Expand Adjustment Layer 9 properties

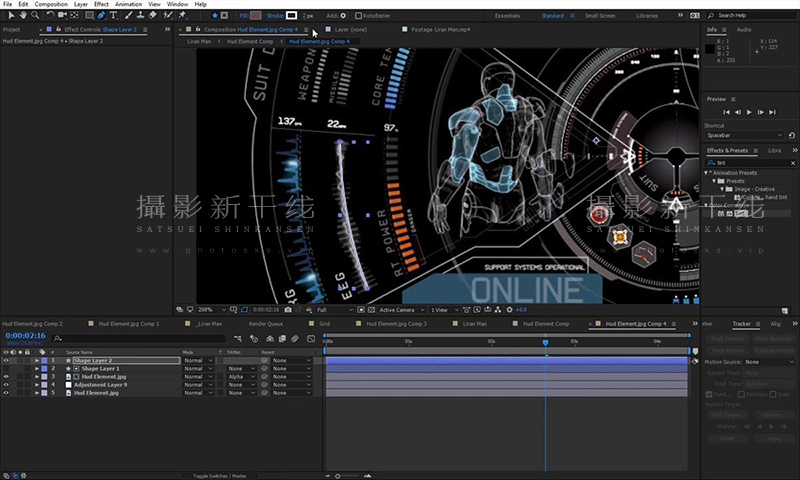coord(37,385)
